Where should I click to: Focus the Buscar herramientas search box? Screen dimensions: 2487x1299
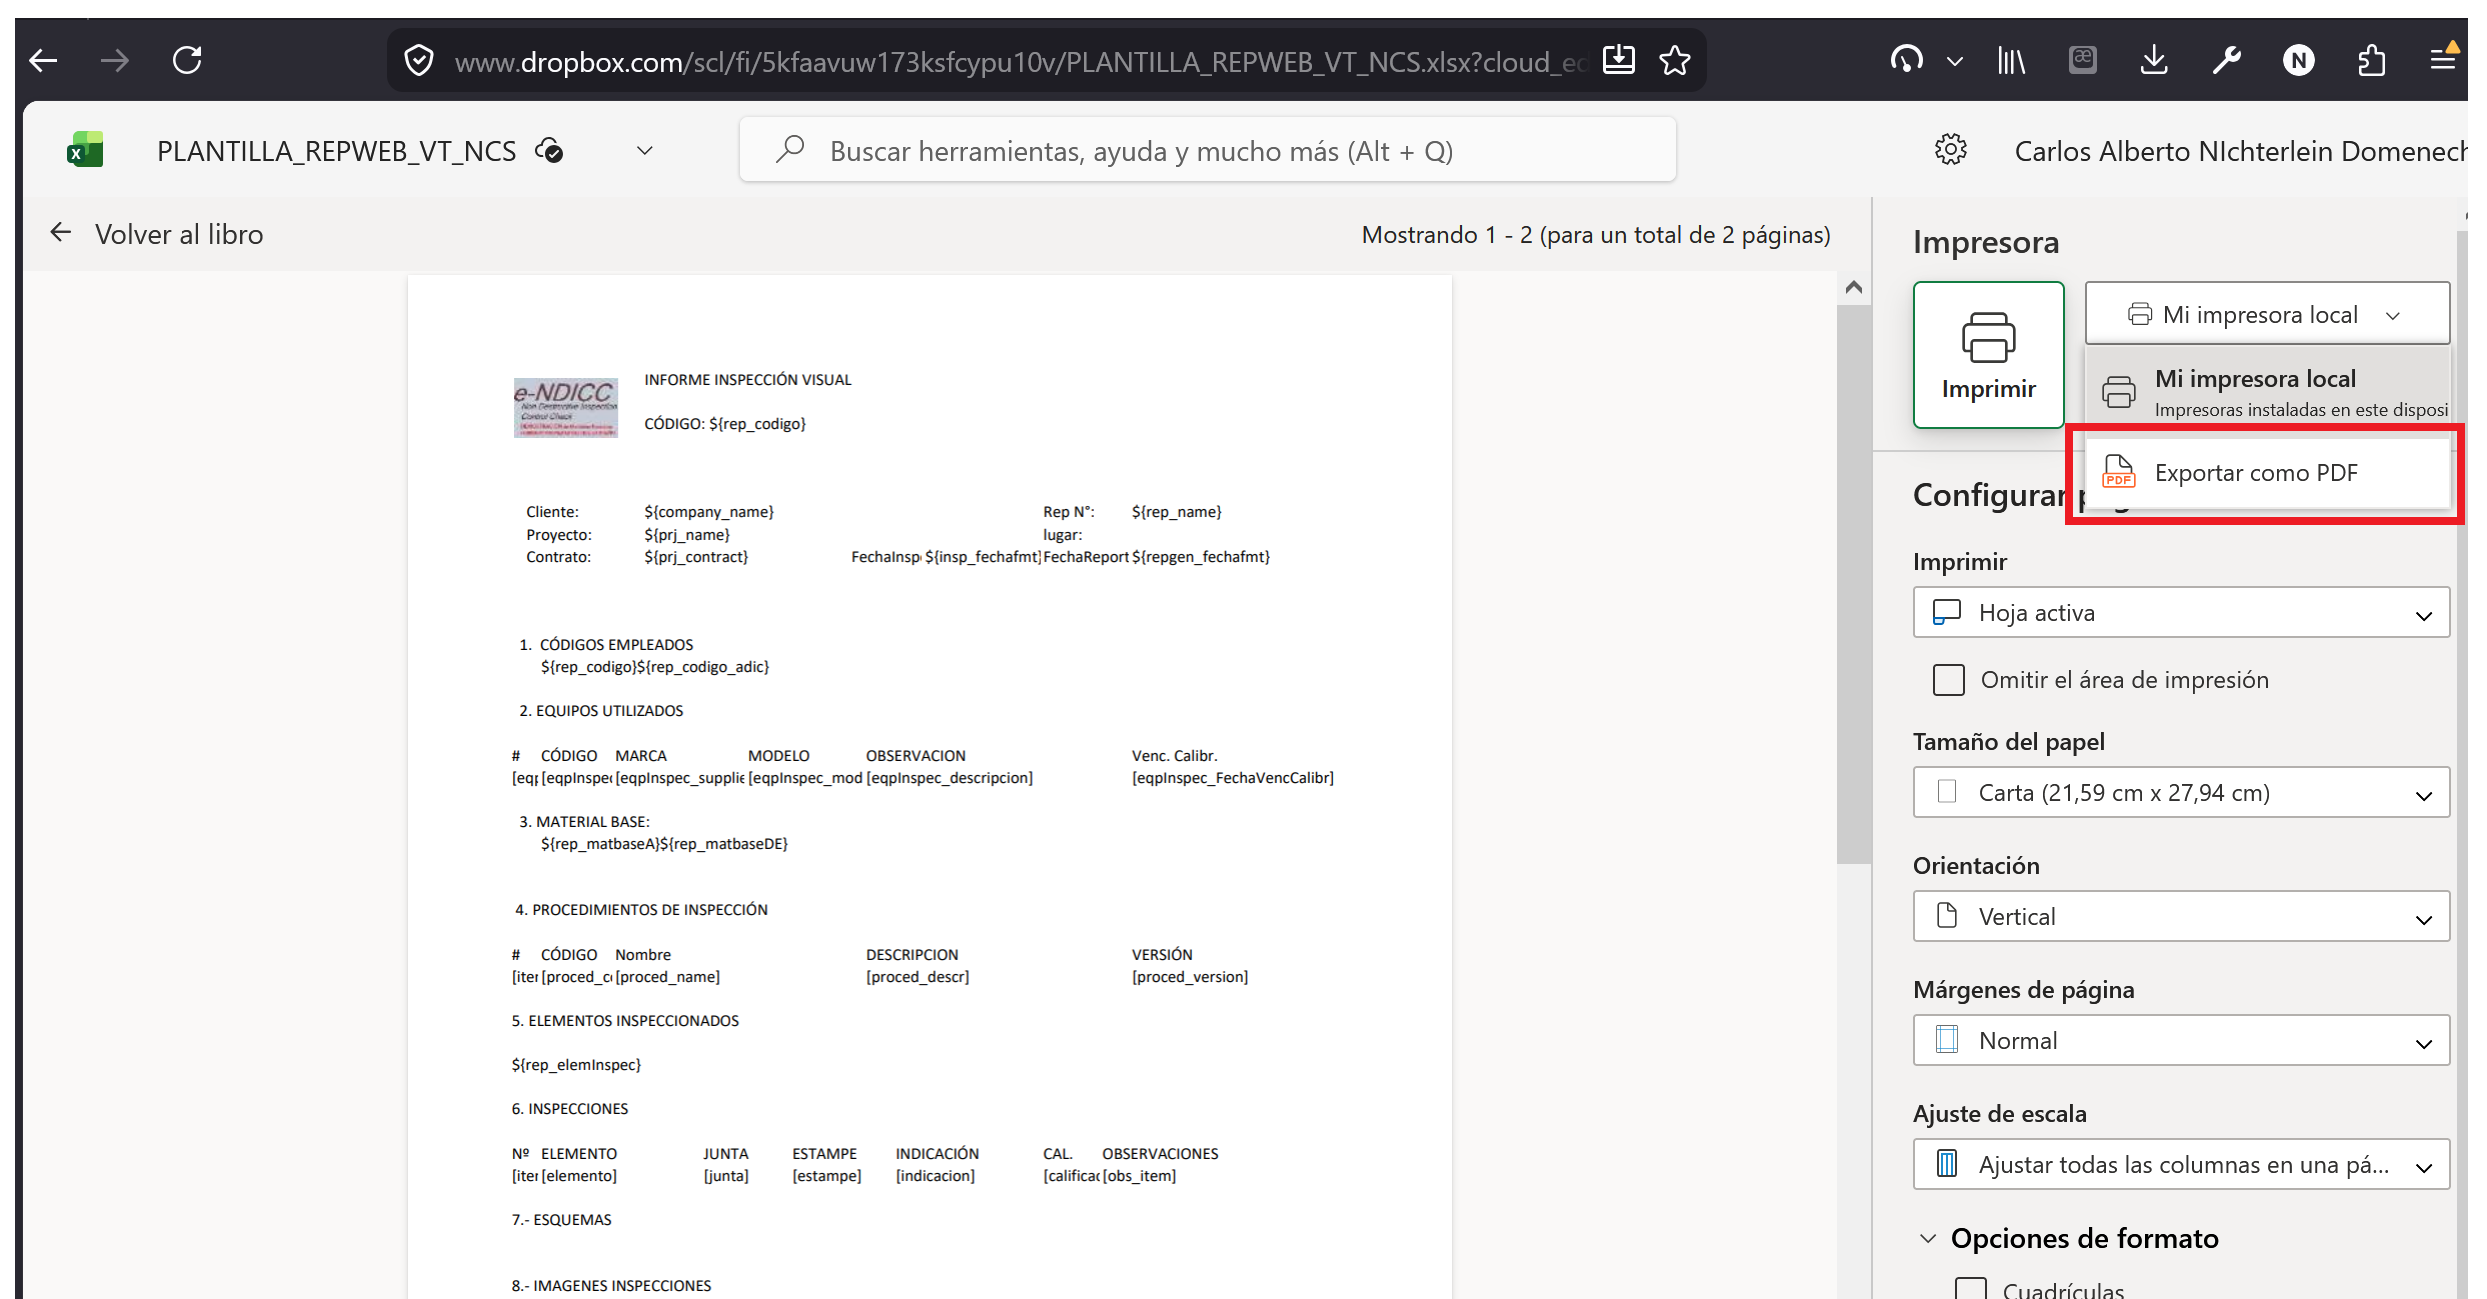coord(1207,150)
